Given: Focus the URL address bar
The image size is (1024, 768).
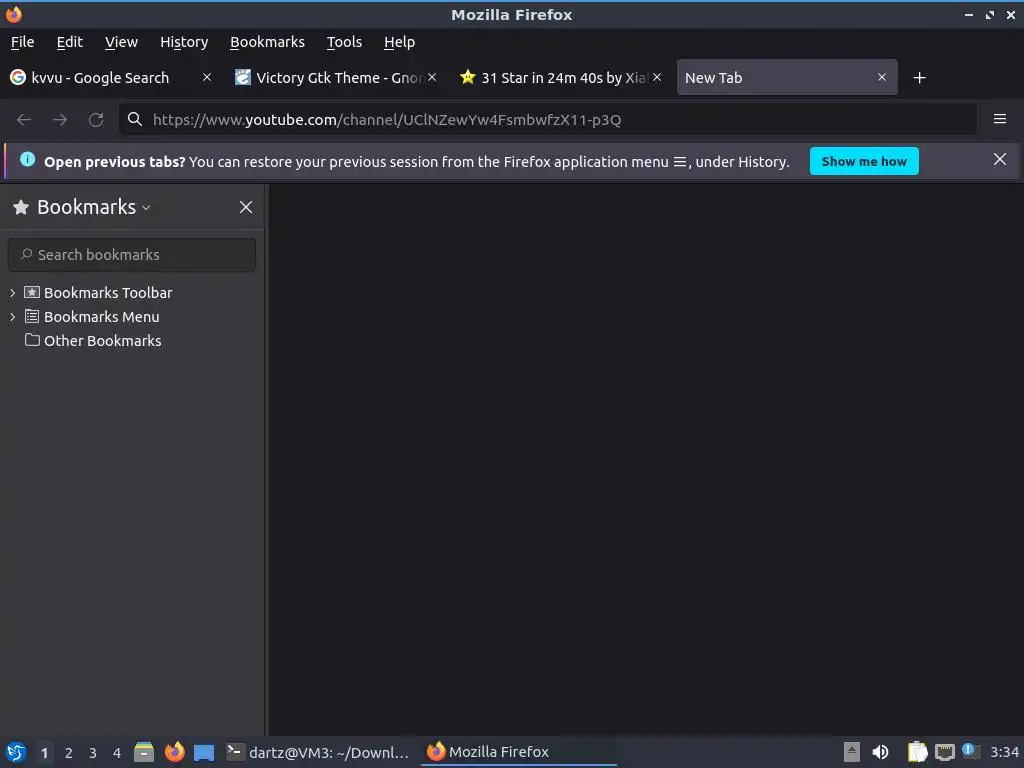Looking at the screenshot, I should 547,120.
